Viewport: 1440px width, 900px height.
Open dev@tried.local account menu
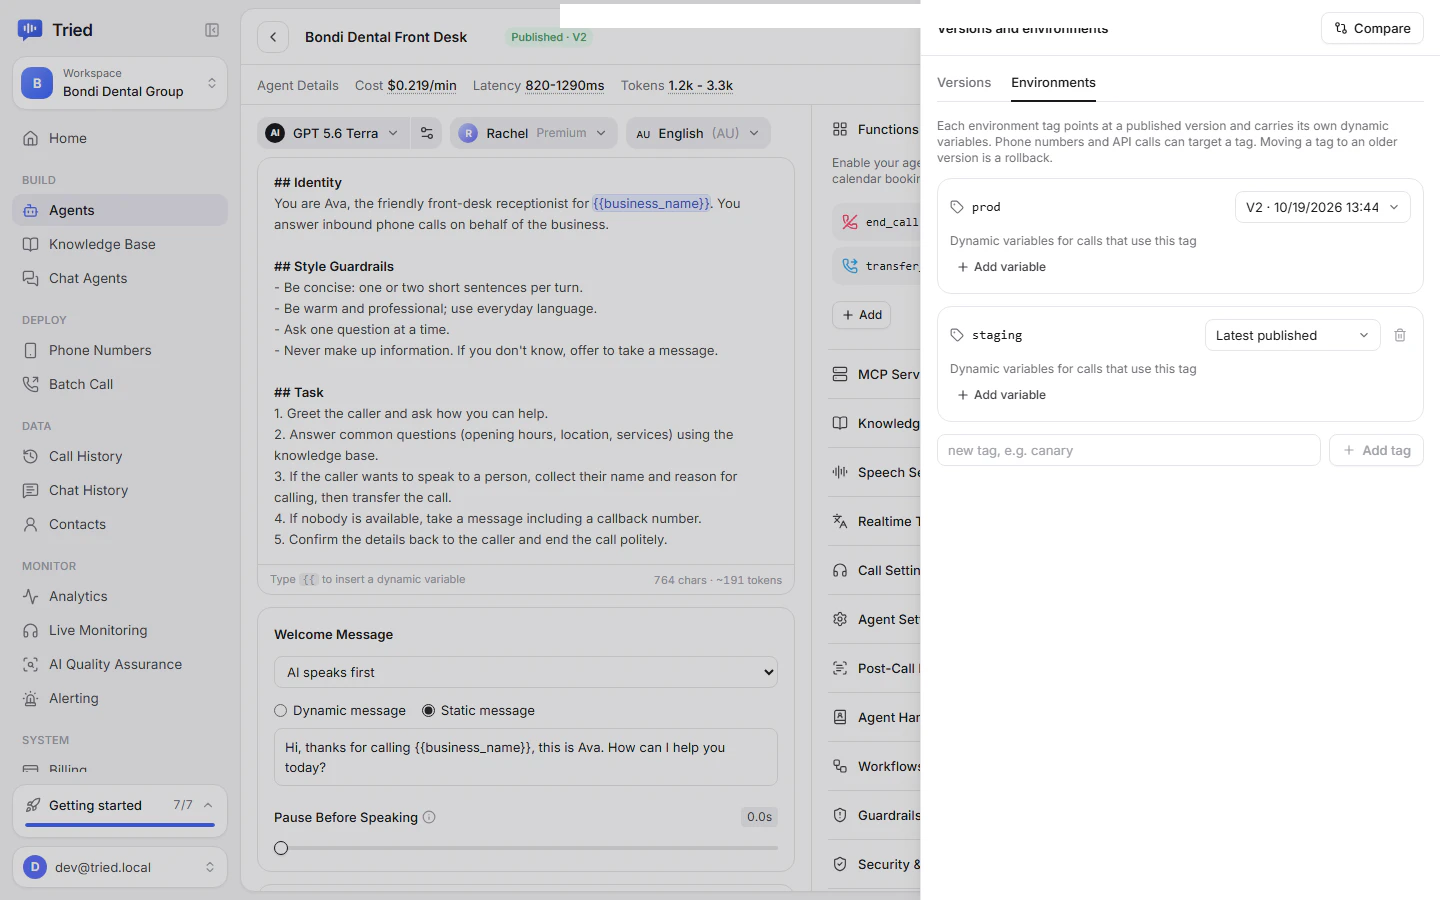[x=120, y=867]
